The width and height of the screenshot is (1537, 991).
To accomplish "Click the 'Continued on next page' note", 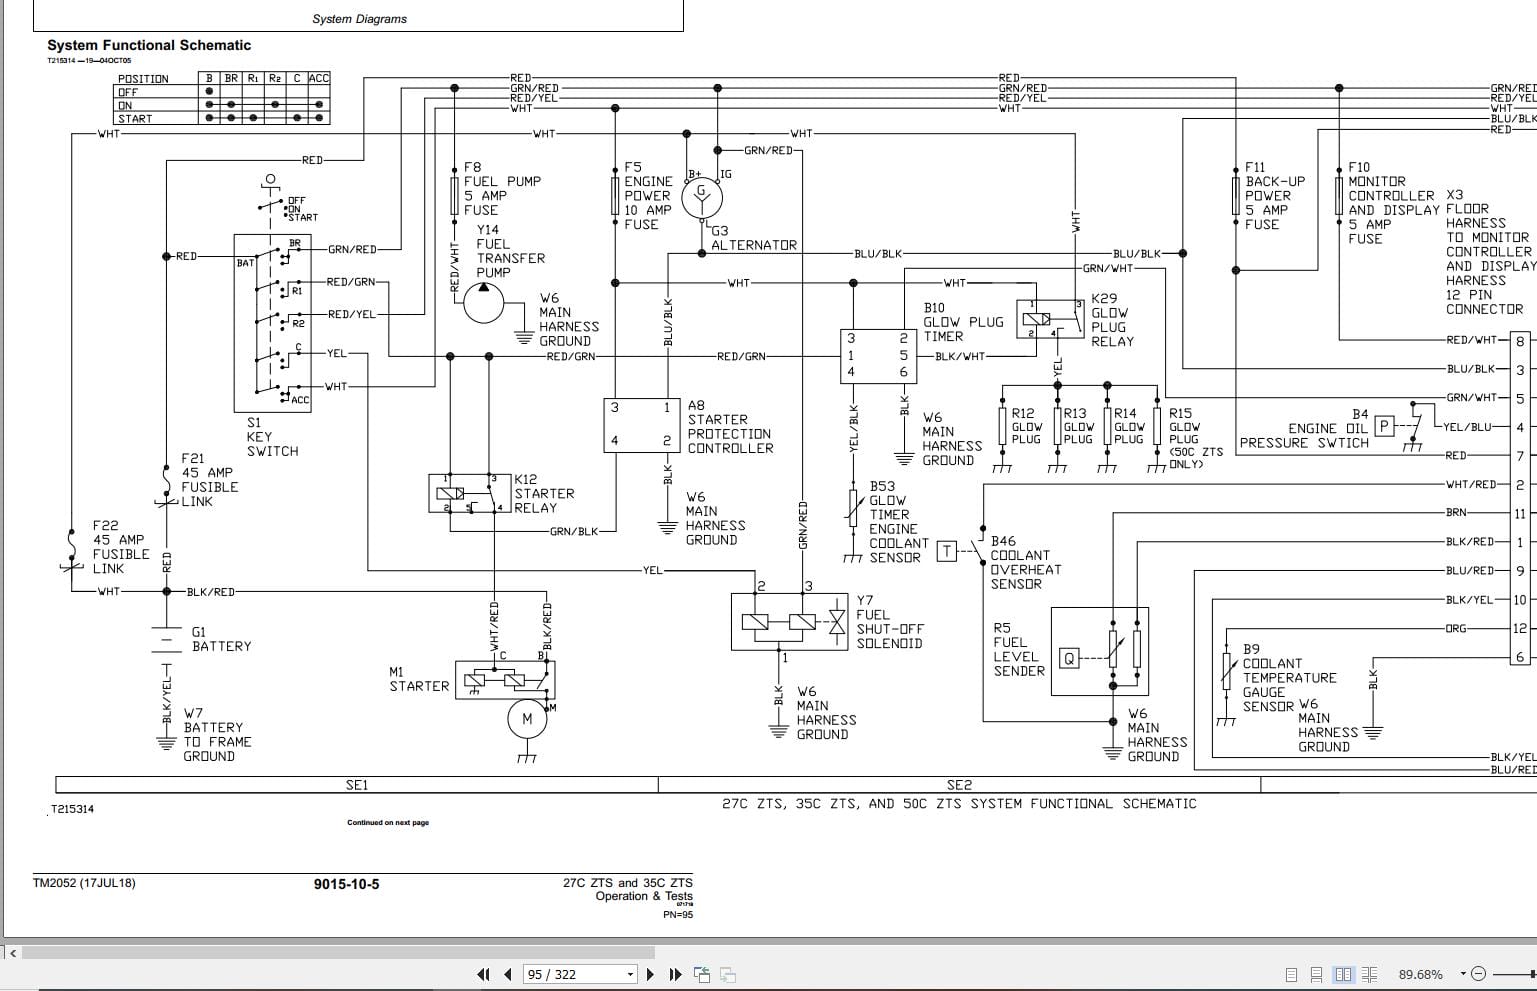I will 388,823.
